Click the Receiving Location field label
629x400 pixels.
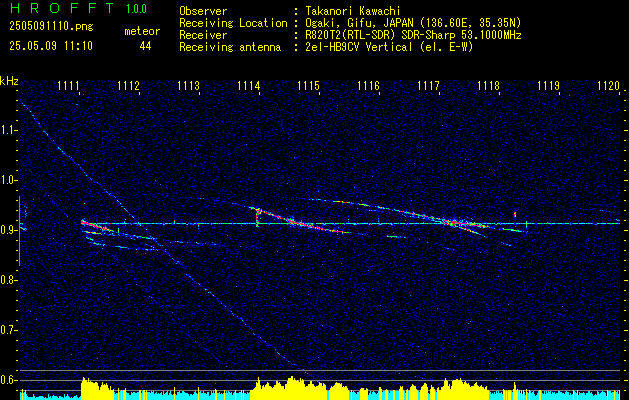point(233,23)
